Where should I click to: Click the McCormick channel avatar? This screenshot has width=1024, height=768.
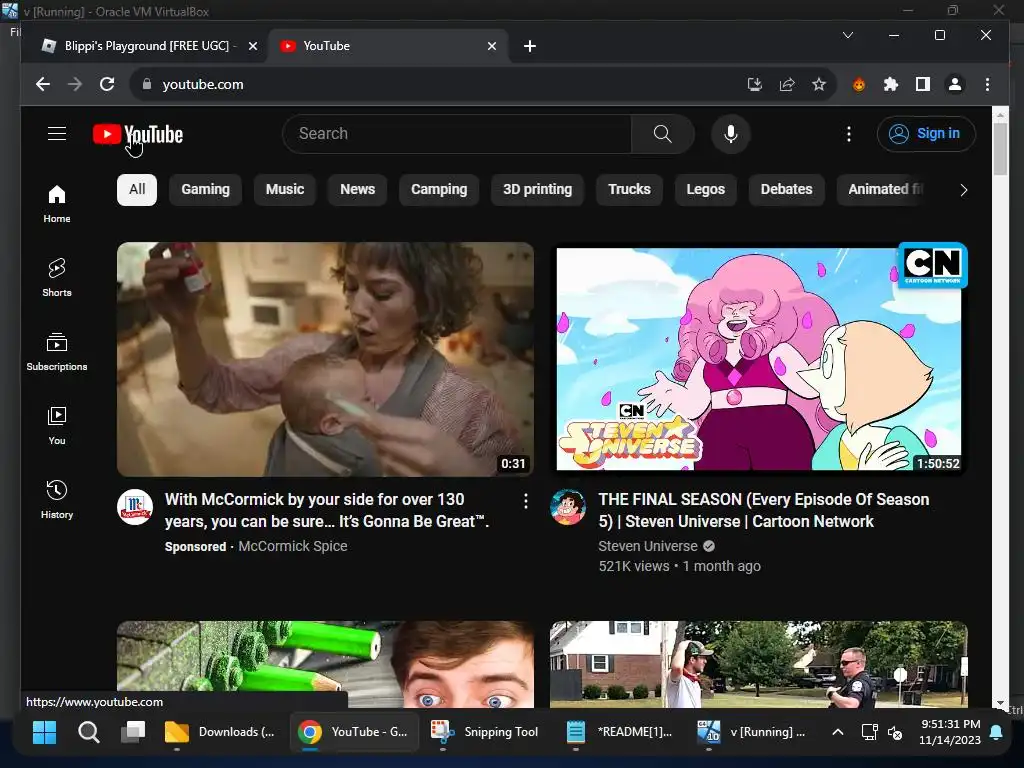point(135,507)
